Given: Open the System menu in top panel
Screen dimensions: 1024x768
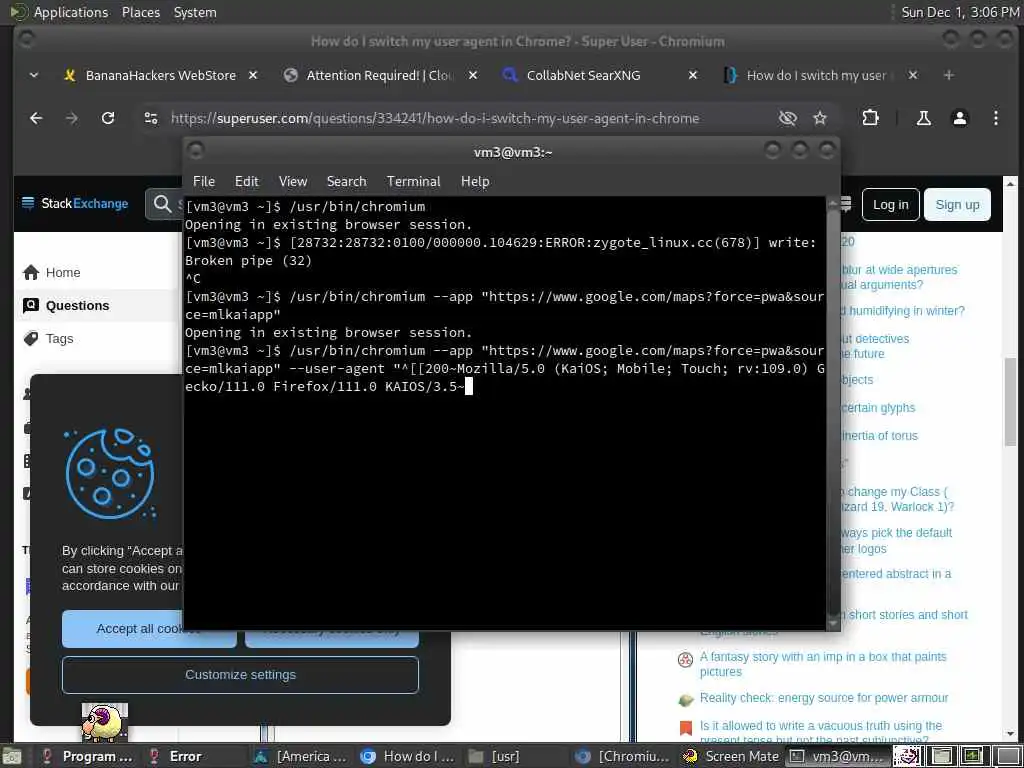Looking at the screenshot, I should (x=195, y=12).
